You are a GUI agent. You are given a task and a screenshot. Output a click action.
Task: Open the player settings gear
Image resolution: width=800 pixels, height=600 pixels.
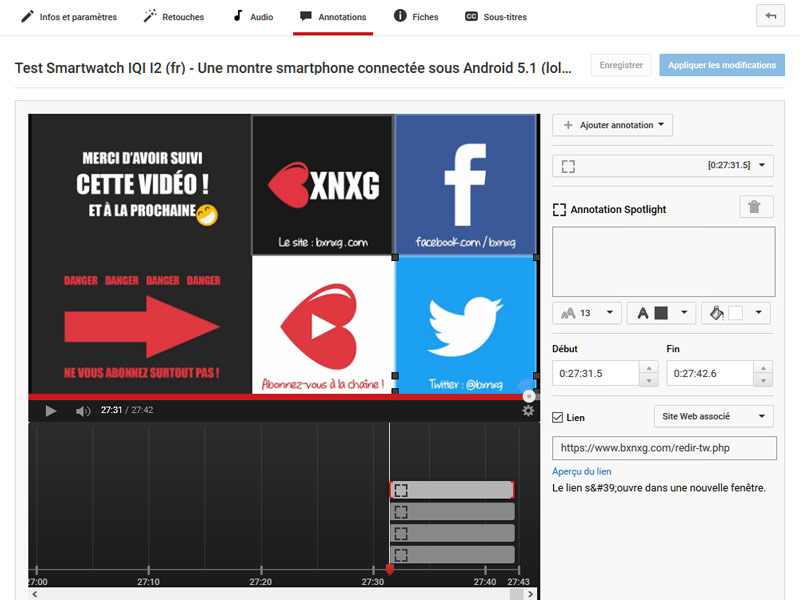[x=528, y=411]
